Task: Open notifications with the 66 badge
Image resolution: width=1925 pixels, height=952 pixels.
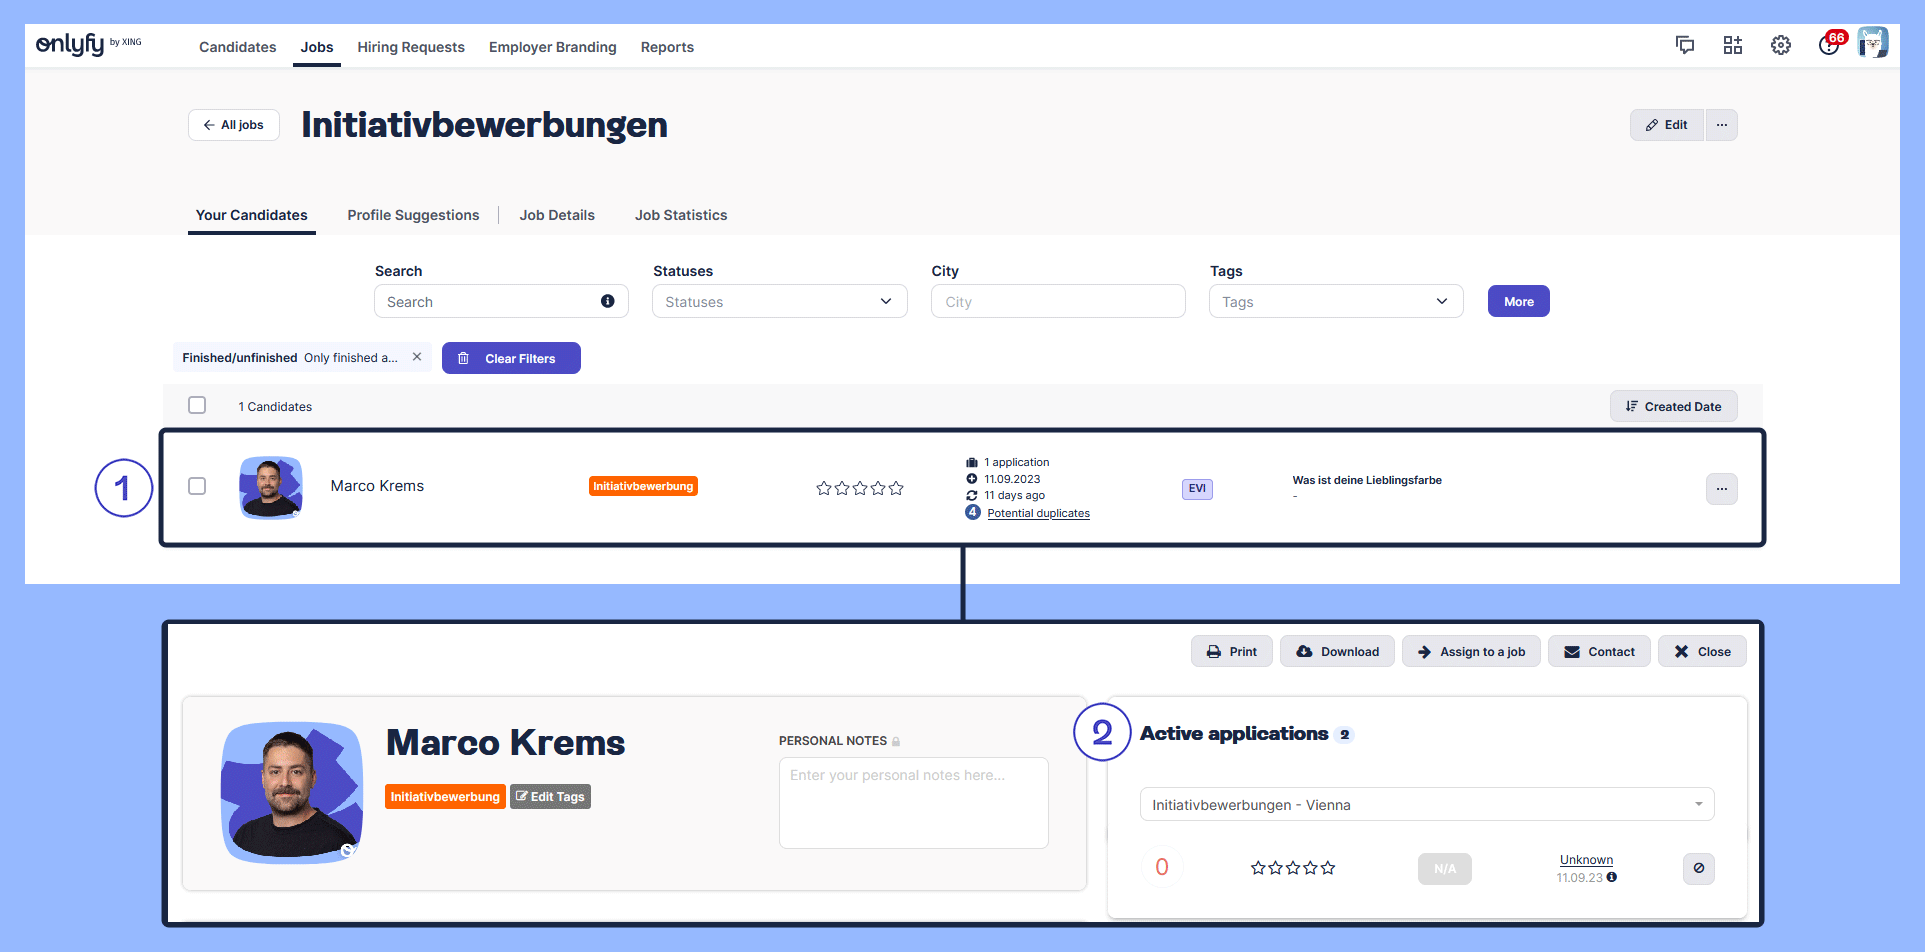Action: click(x=1829, y=45)
